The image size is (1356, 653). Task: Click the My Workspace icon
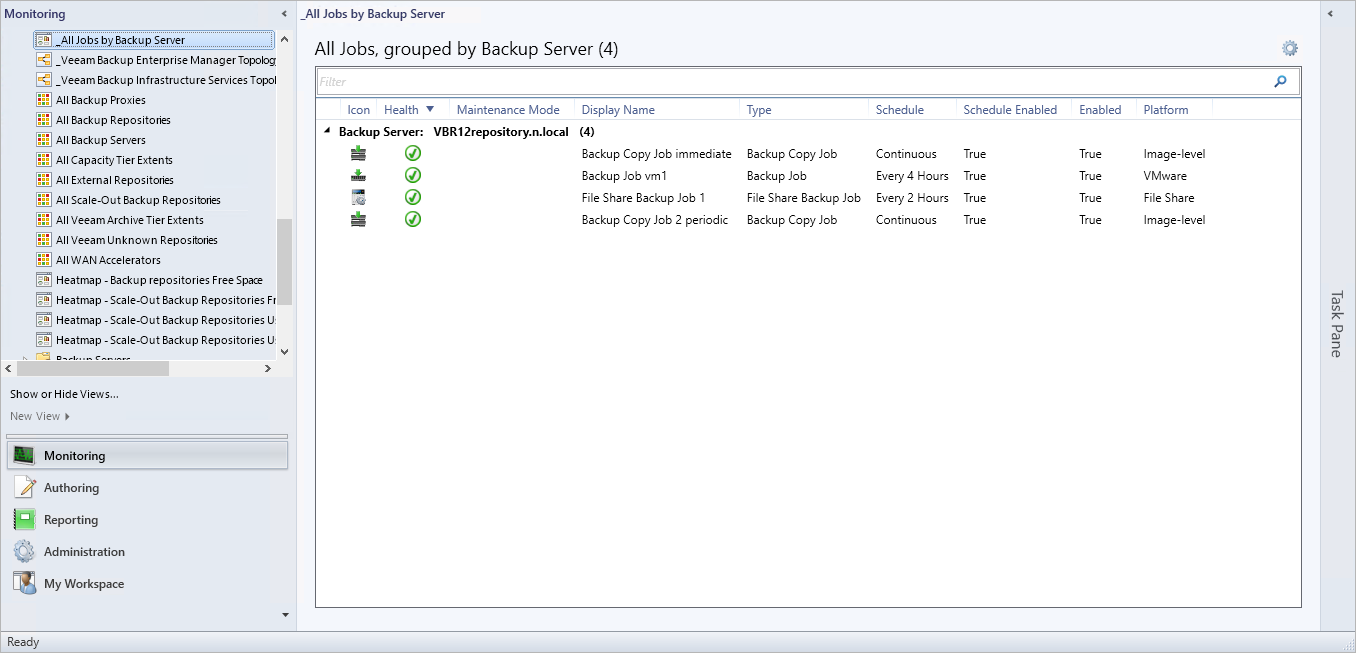point(25,584)
